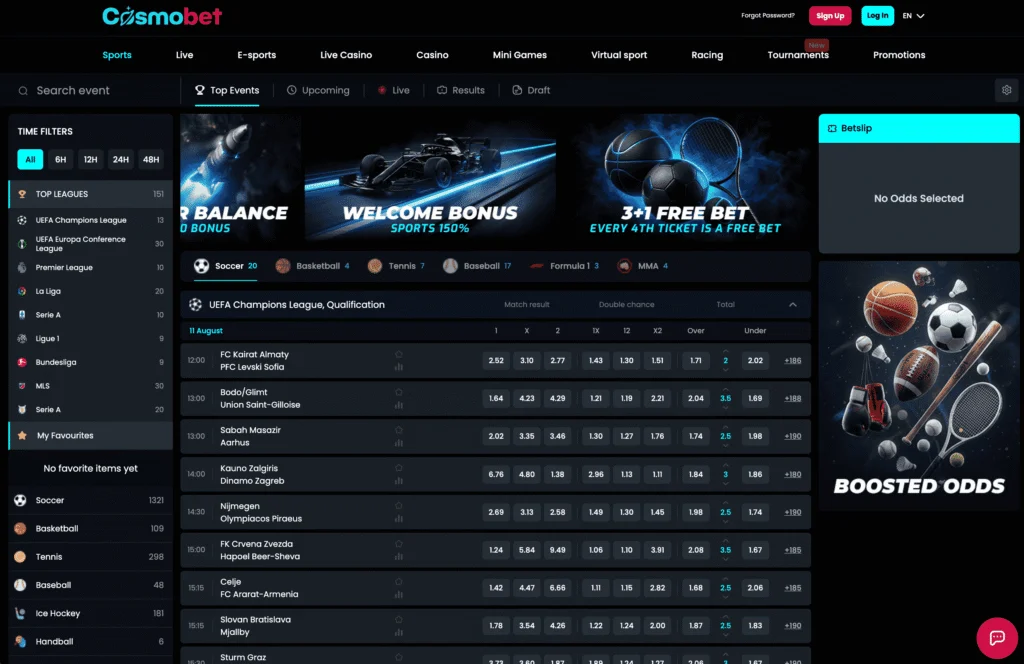Screen dimensions: 1024x664
Task: Click the Formula 1 car icon
Action: tap(537, 266)
